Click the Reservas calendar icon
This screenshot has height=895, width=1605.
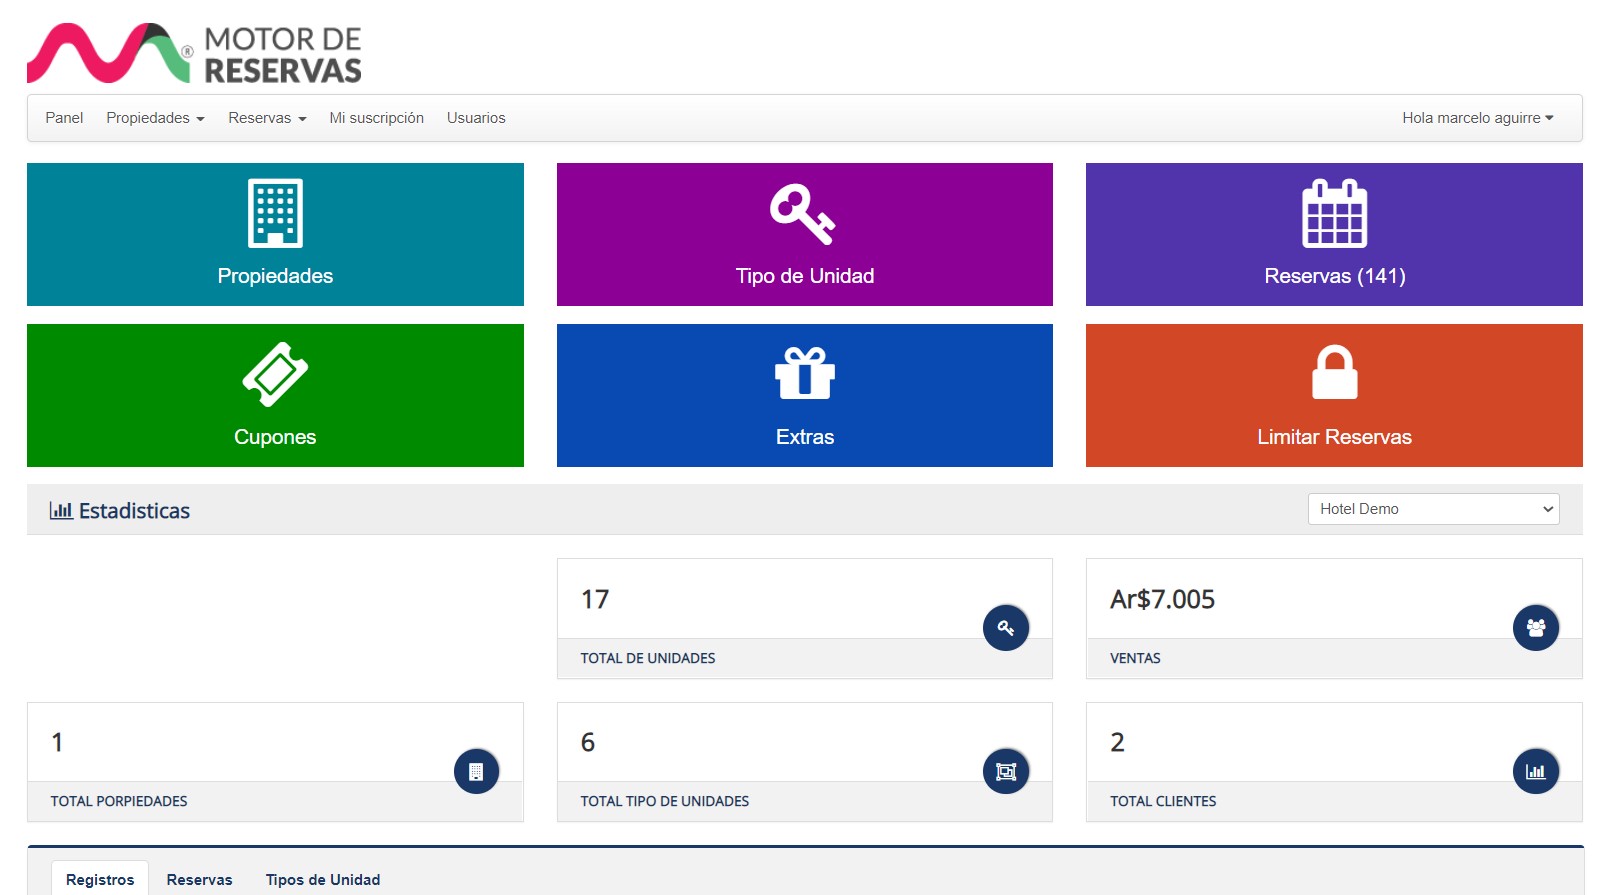click(x=1334, y=213)
